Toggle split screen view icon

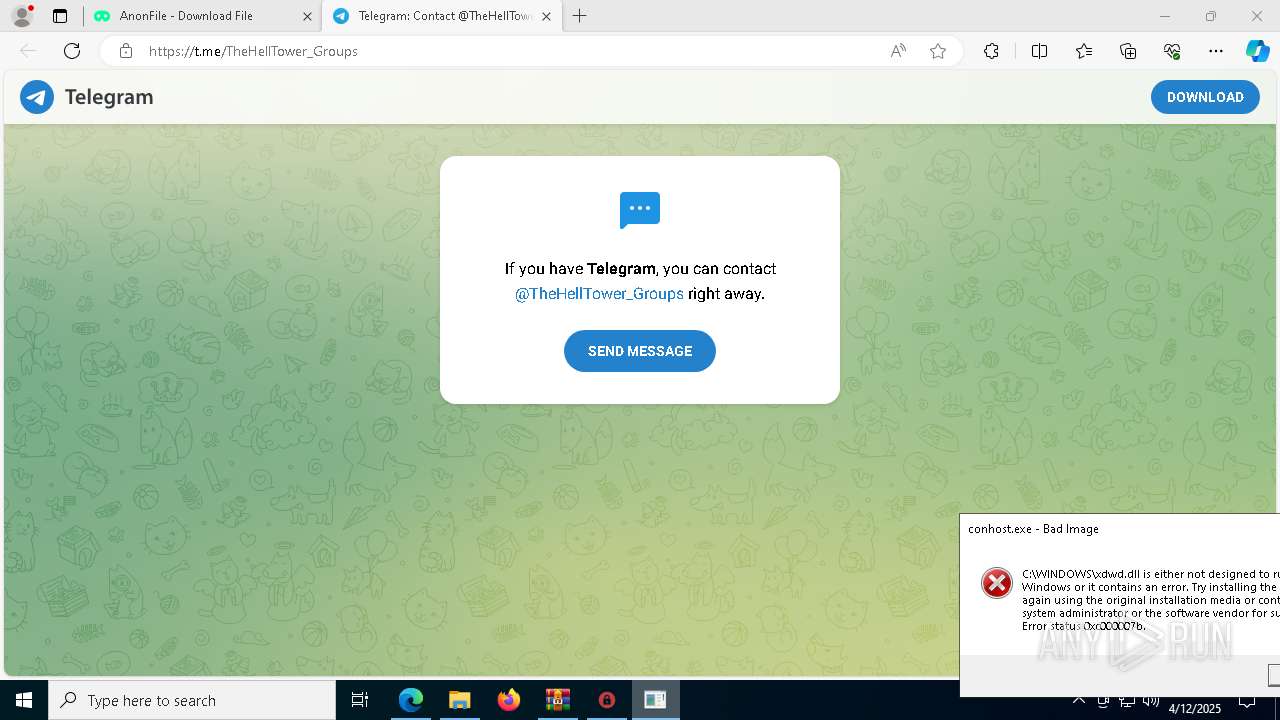(1039, 51)
